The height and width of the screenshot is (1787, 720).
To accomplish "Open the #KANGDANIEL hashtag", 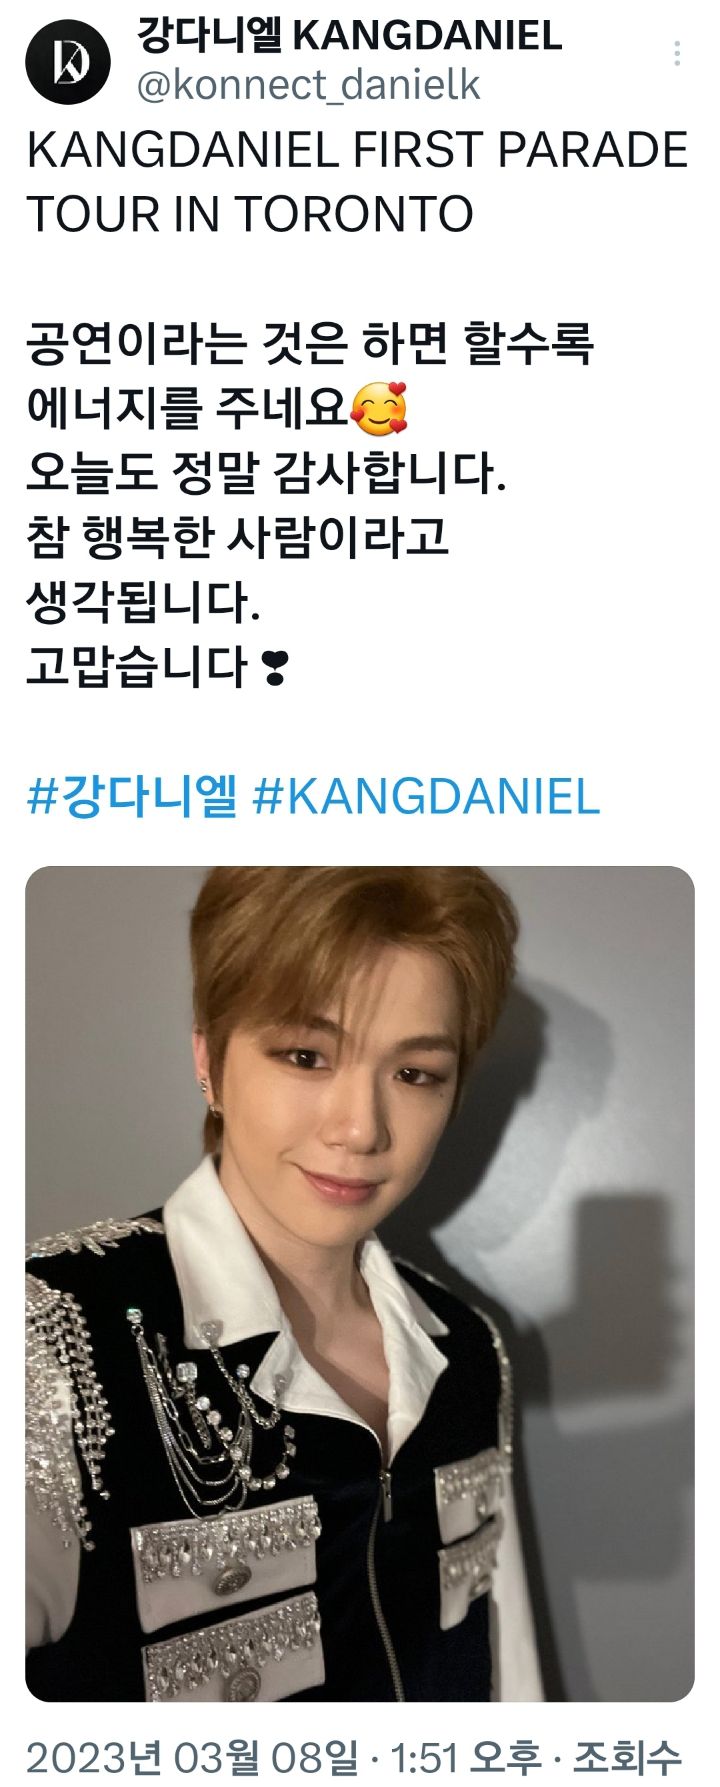I will point(427,797).
